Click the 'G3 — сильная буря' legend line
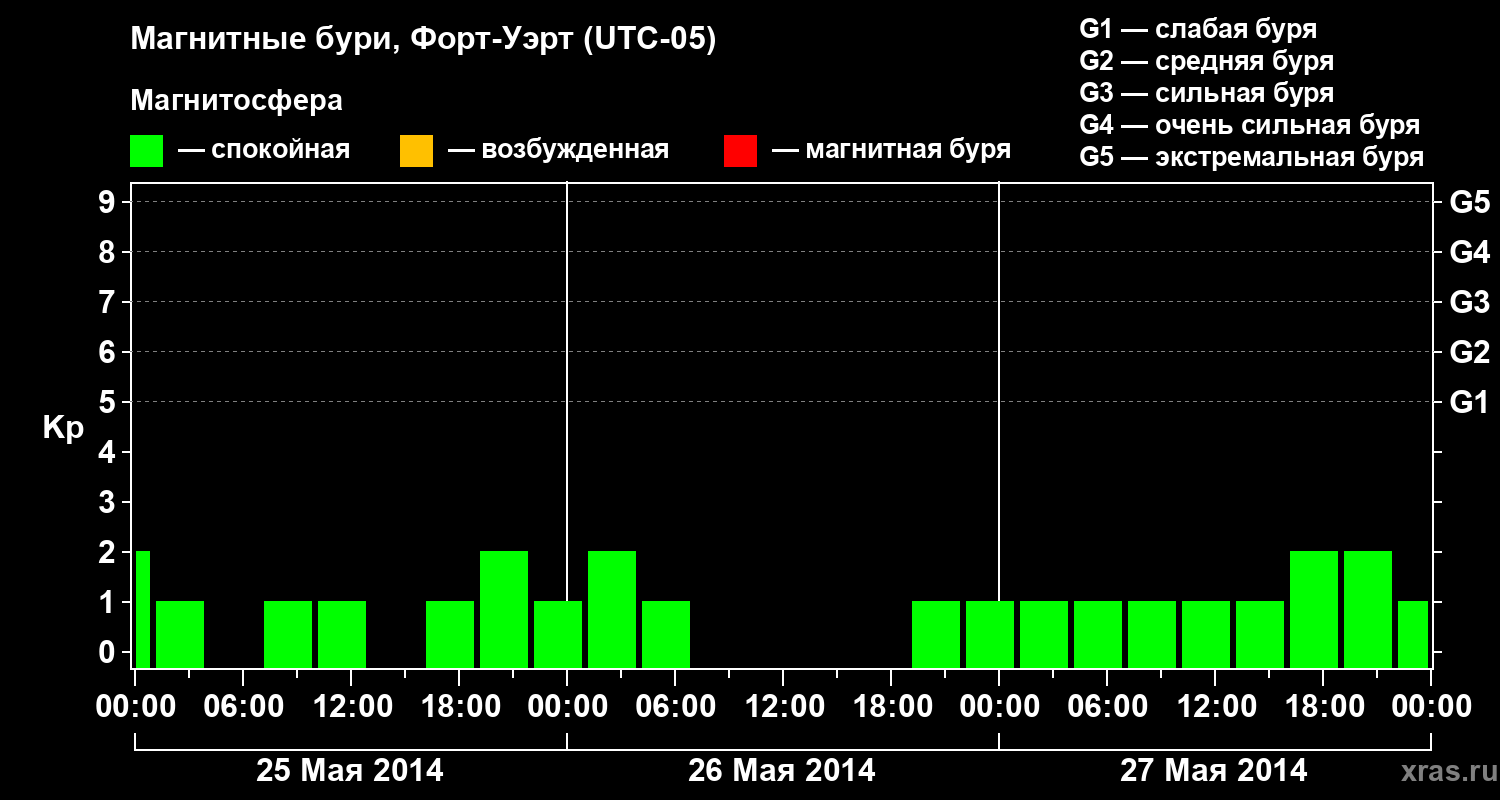Screen dimensions: 1500x800 [1207, 93]
